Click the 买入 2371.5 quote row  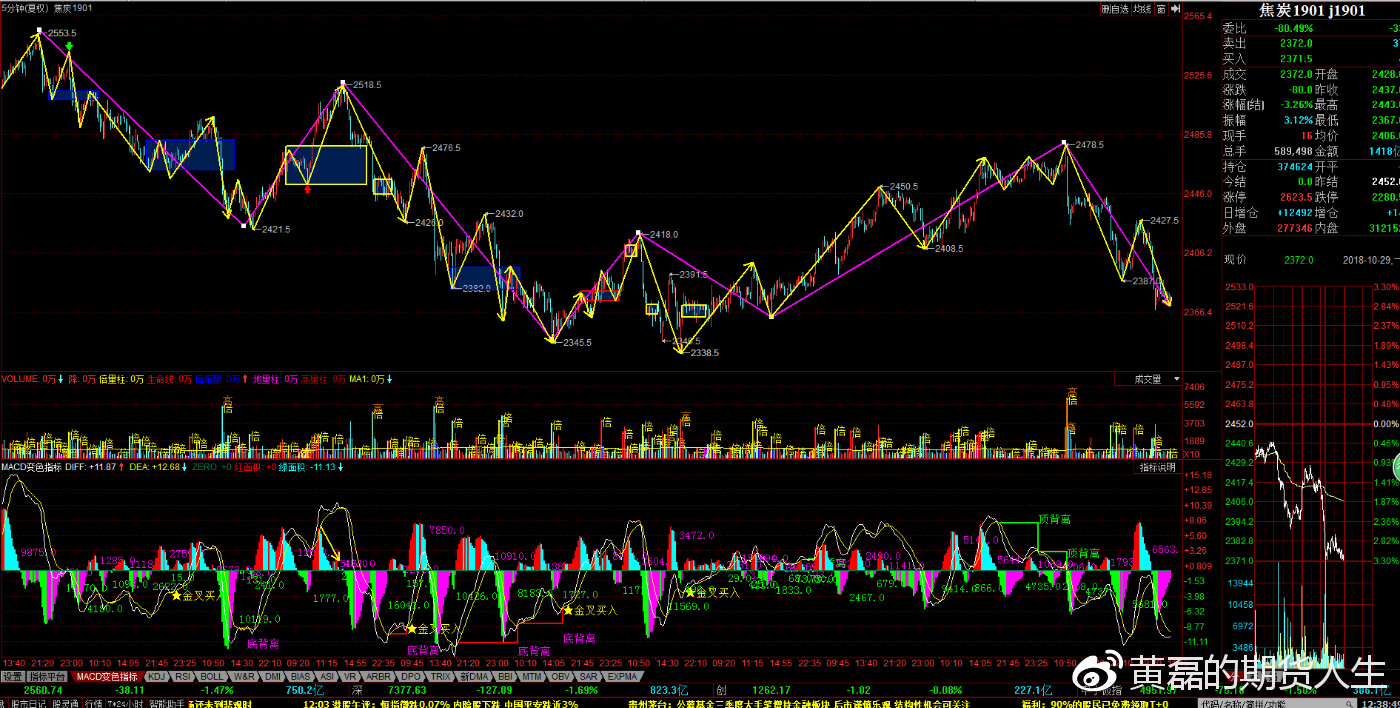click(x=1309, y=59)
